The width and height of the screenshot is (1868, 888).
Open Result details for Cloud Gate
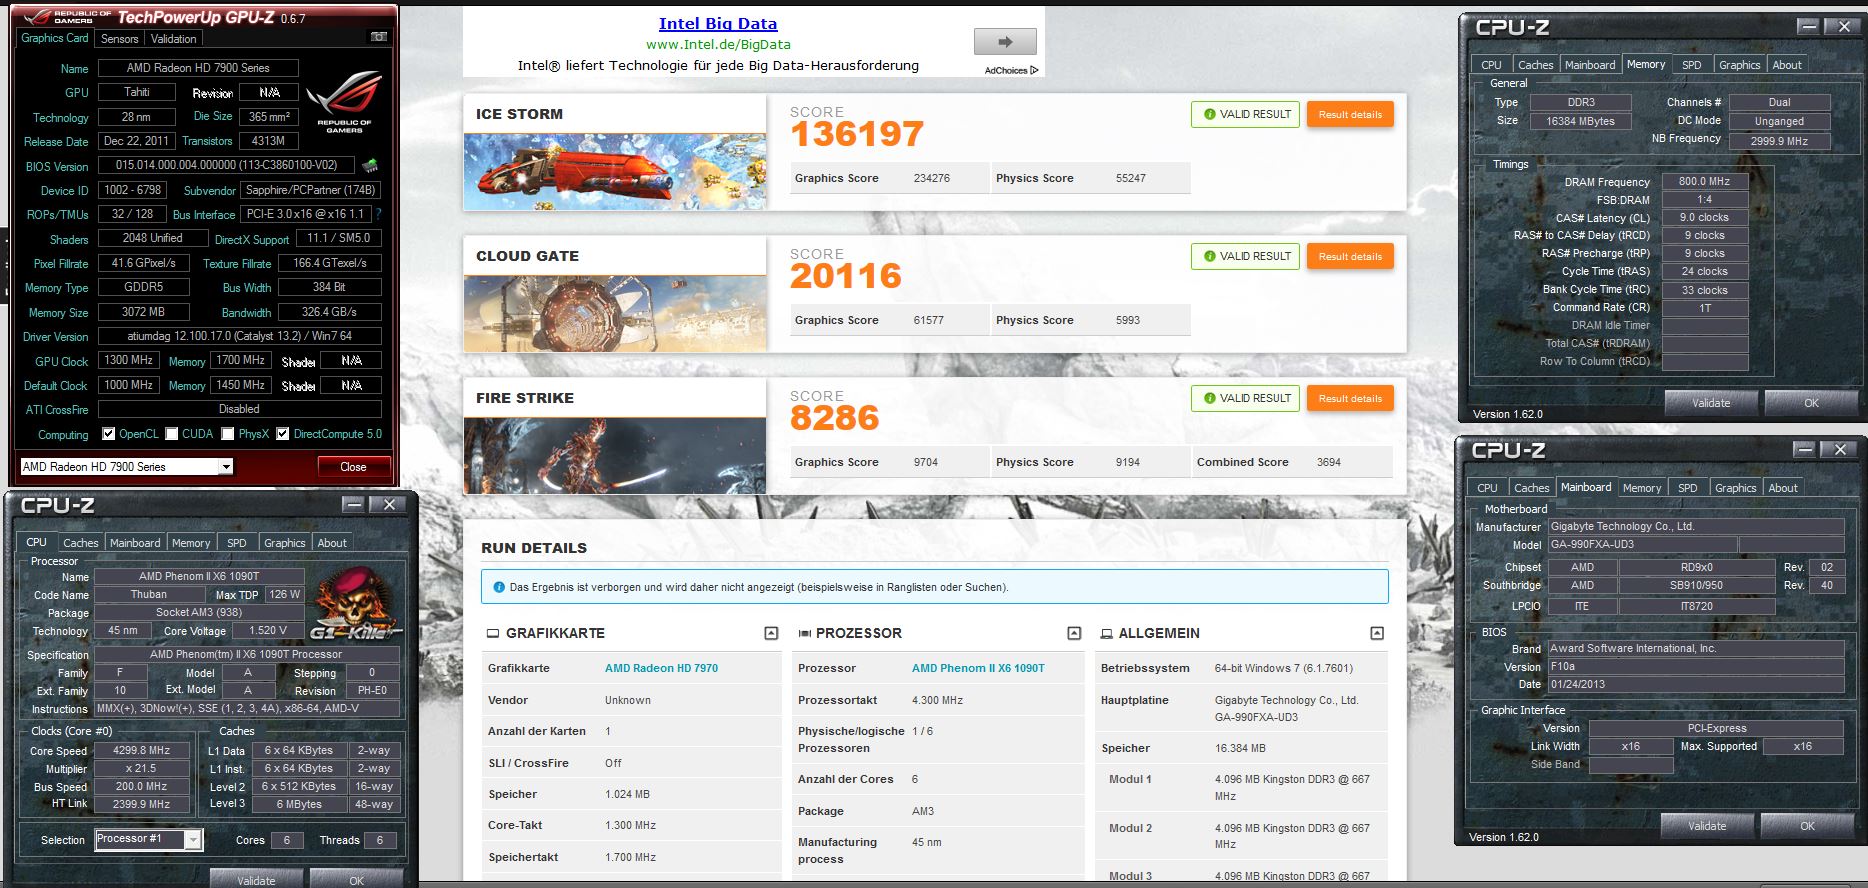pyautogui.click(x=1350, y=256)
